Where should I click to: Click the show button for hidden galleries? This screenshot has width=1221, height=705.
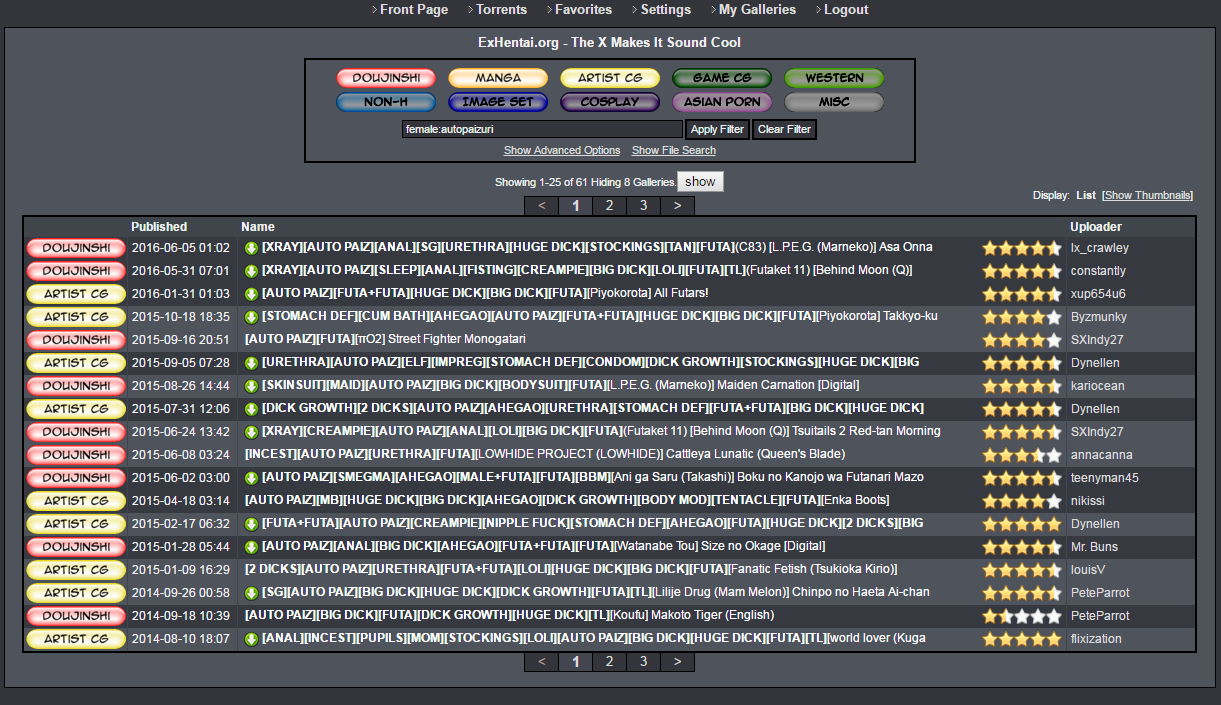(700, 182)
